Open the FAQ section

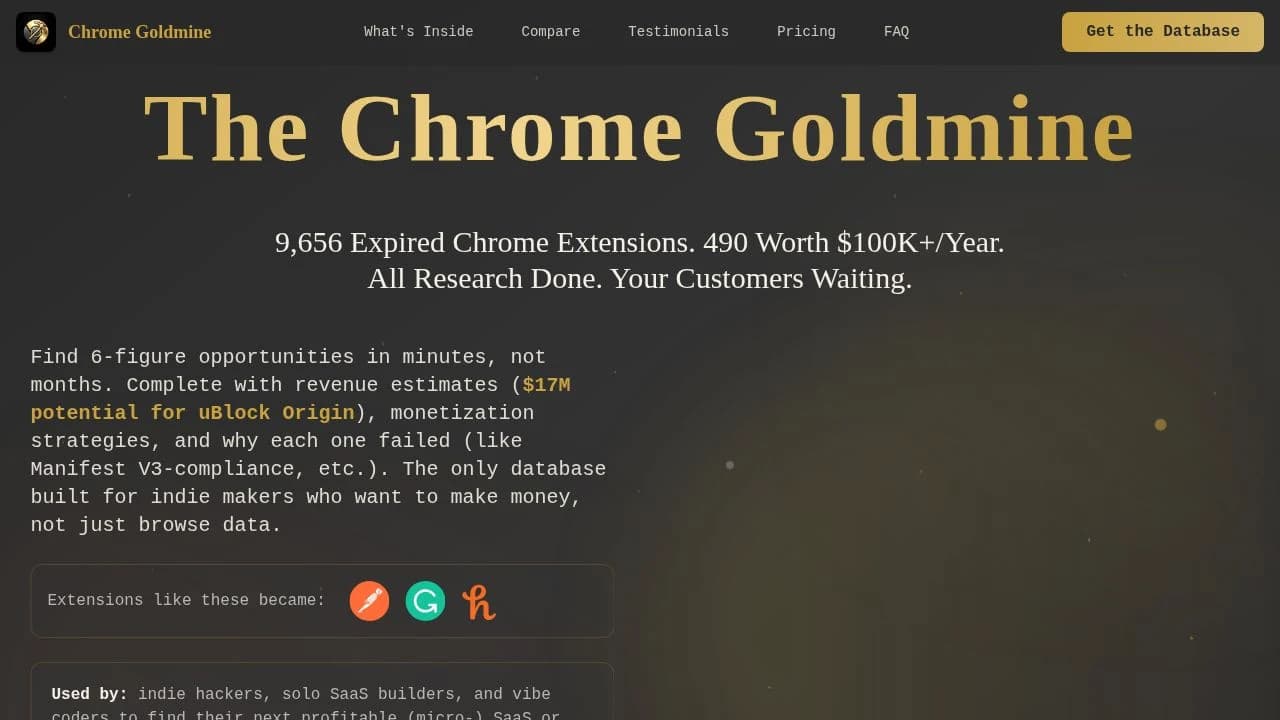896,31
